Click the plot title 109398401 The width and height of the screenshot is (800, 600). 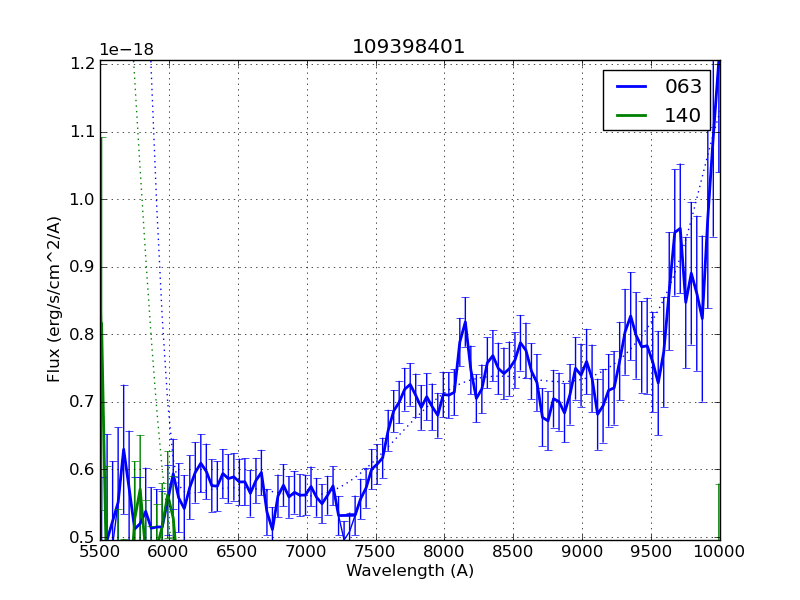point(408,47)
